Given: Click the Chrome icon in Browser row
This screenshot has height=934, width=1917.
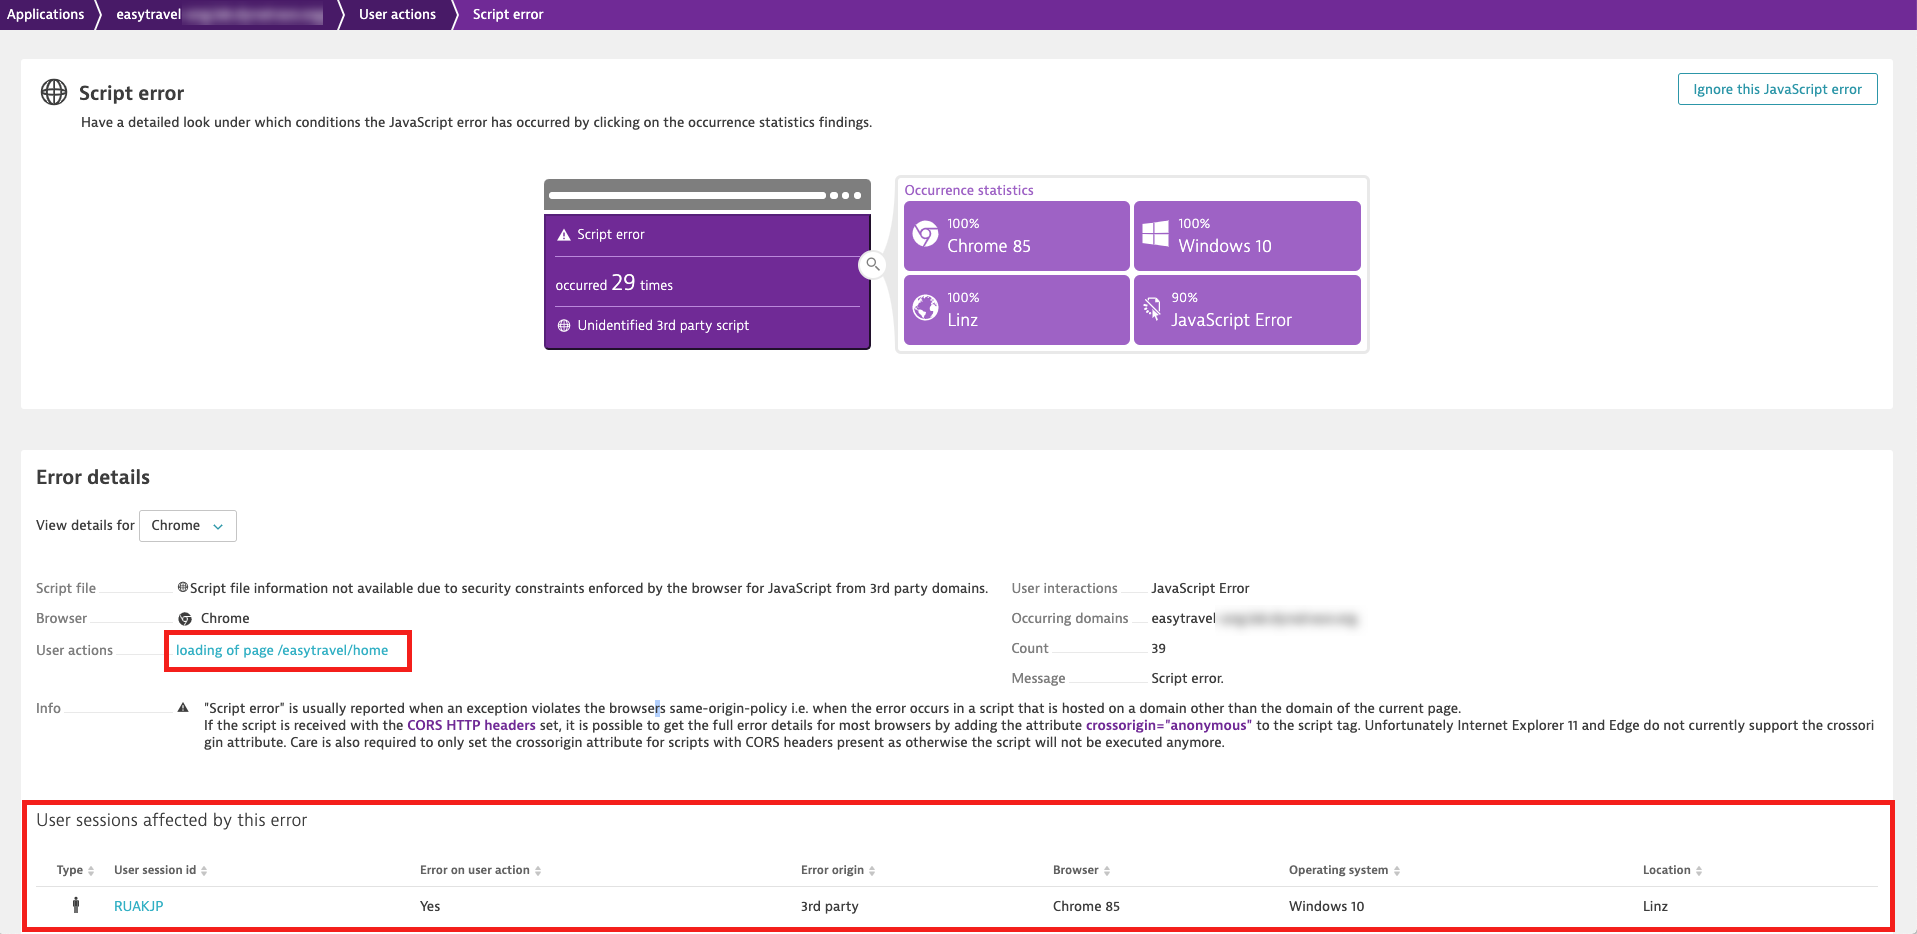Looking at the screenshot, I should (x=185, y=619).
